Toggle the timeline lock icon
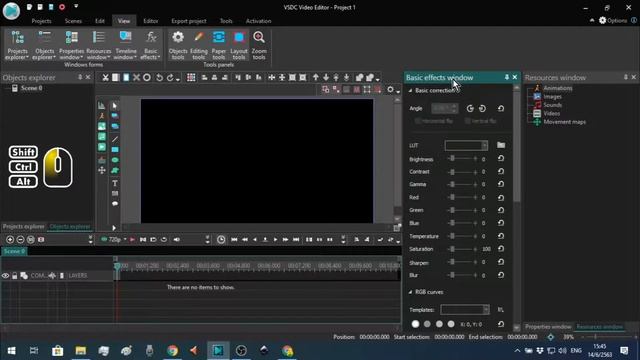The image size is (640, 360). point(15,276)
